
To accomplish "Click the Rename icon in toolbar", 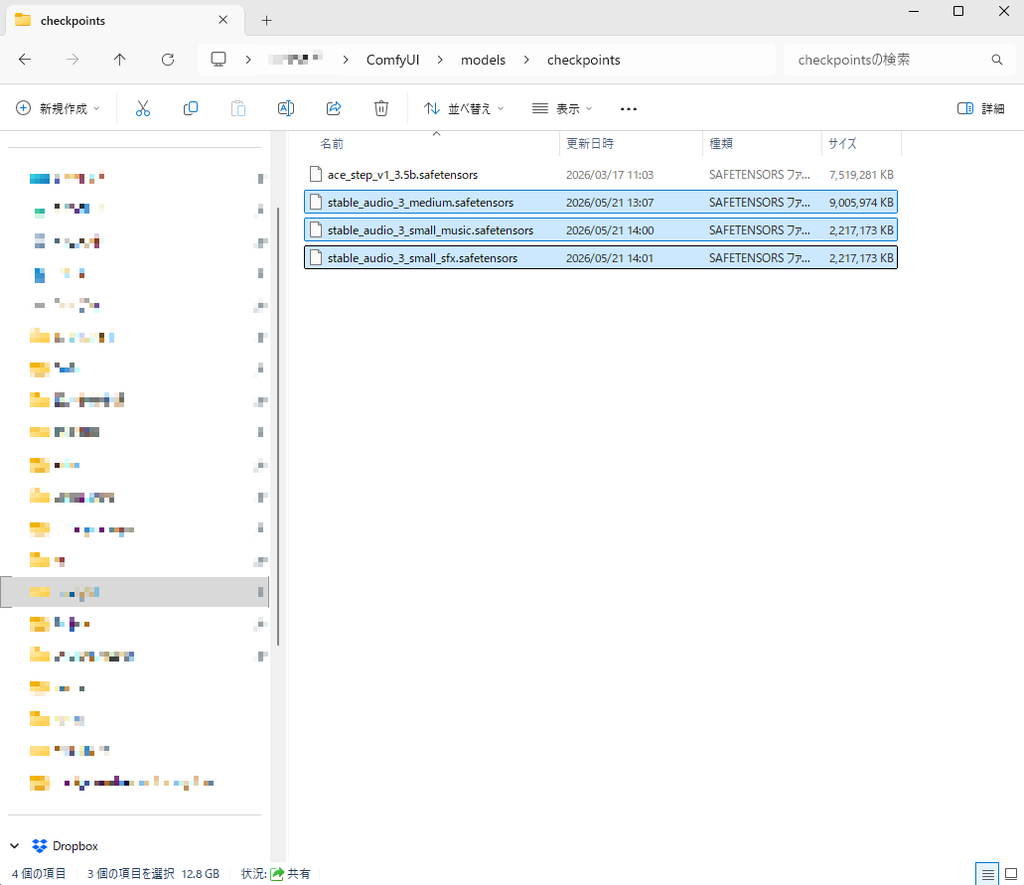I will coord(286,108).
